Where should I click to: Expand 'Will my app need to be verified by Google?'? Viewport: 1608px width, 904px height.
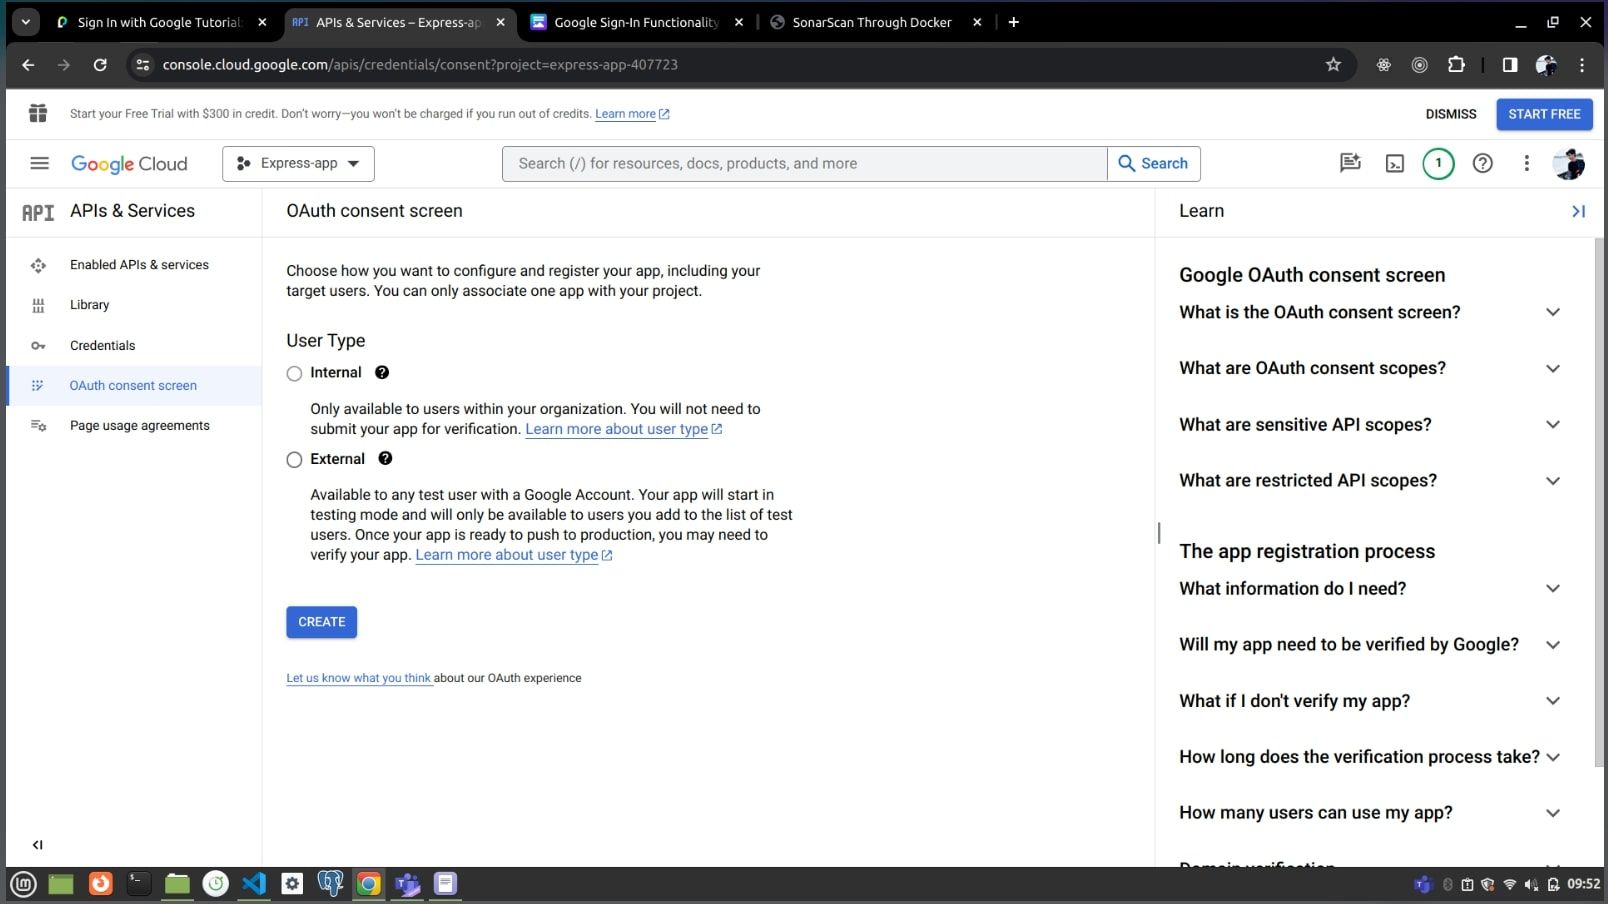click(1370, 644)
